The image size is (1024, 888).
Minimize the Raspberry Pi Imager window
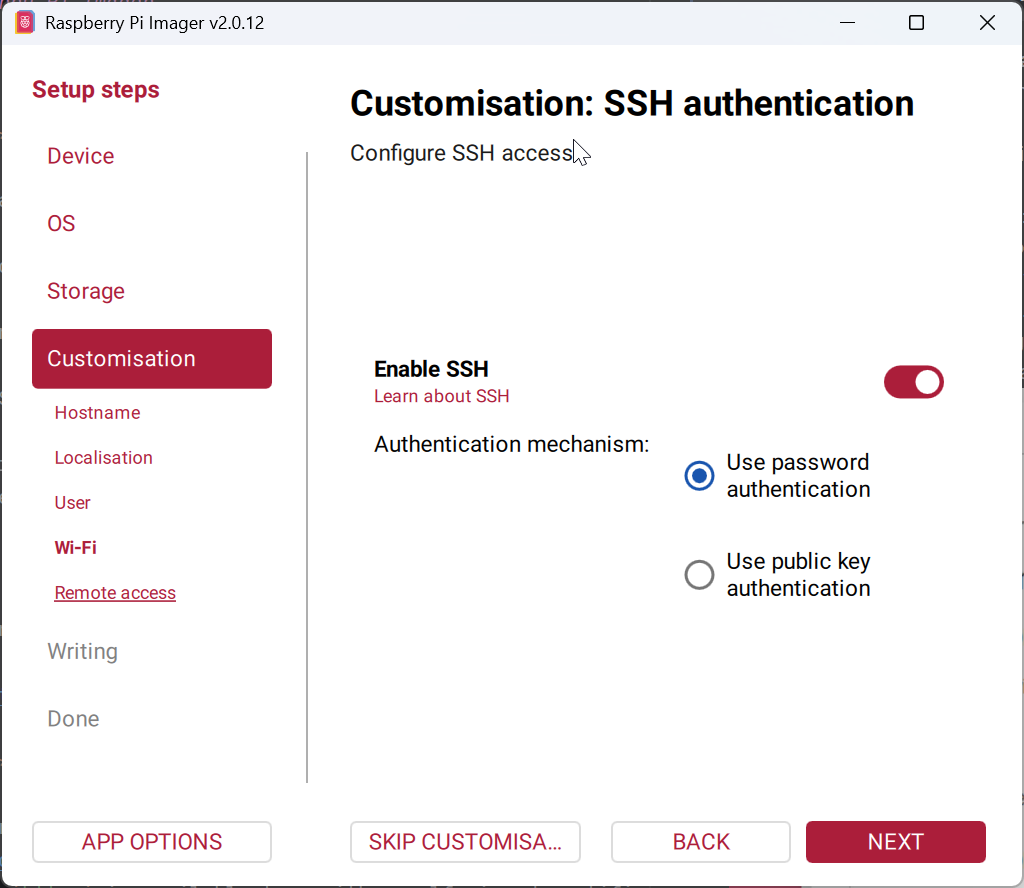847,23
